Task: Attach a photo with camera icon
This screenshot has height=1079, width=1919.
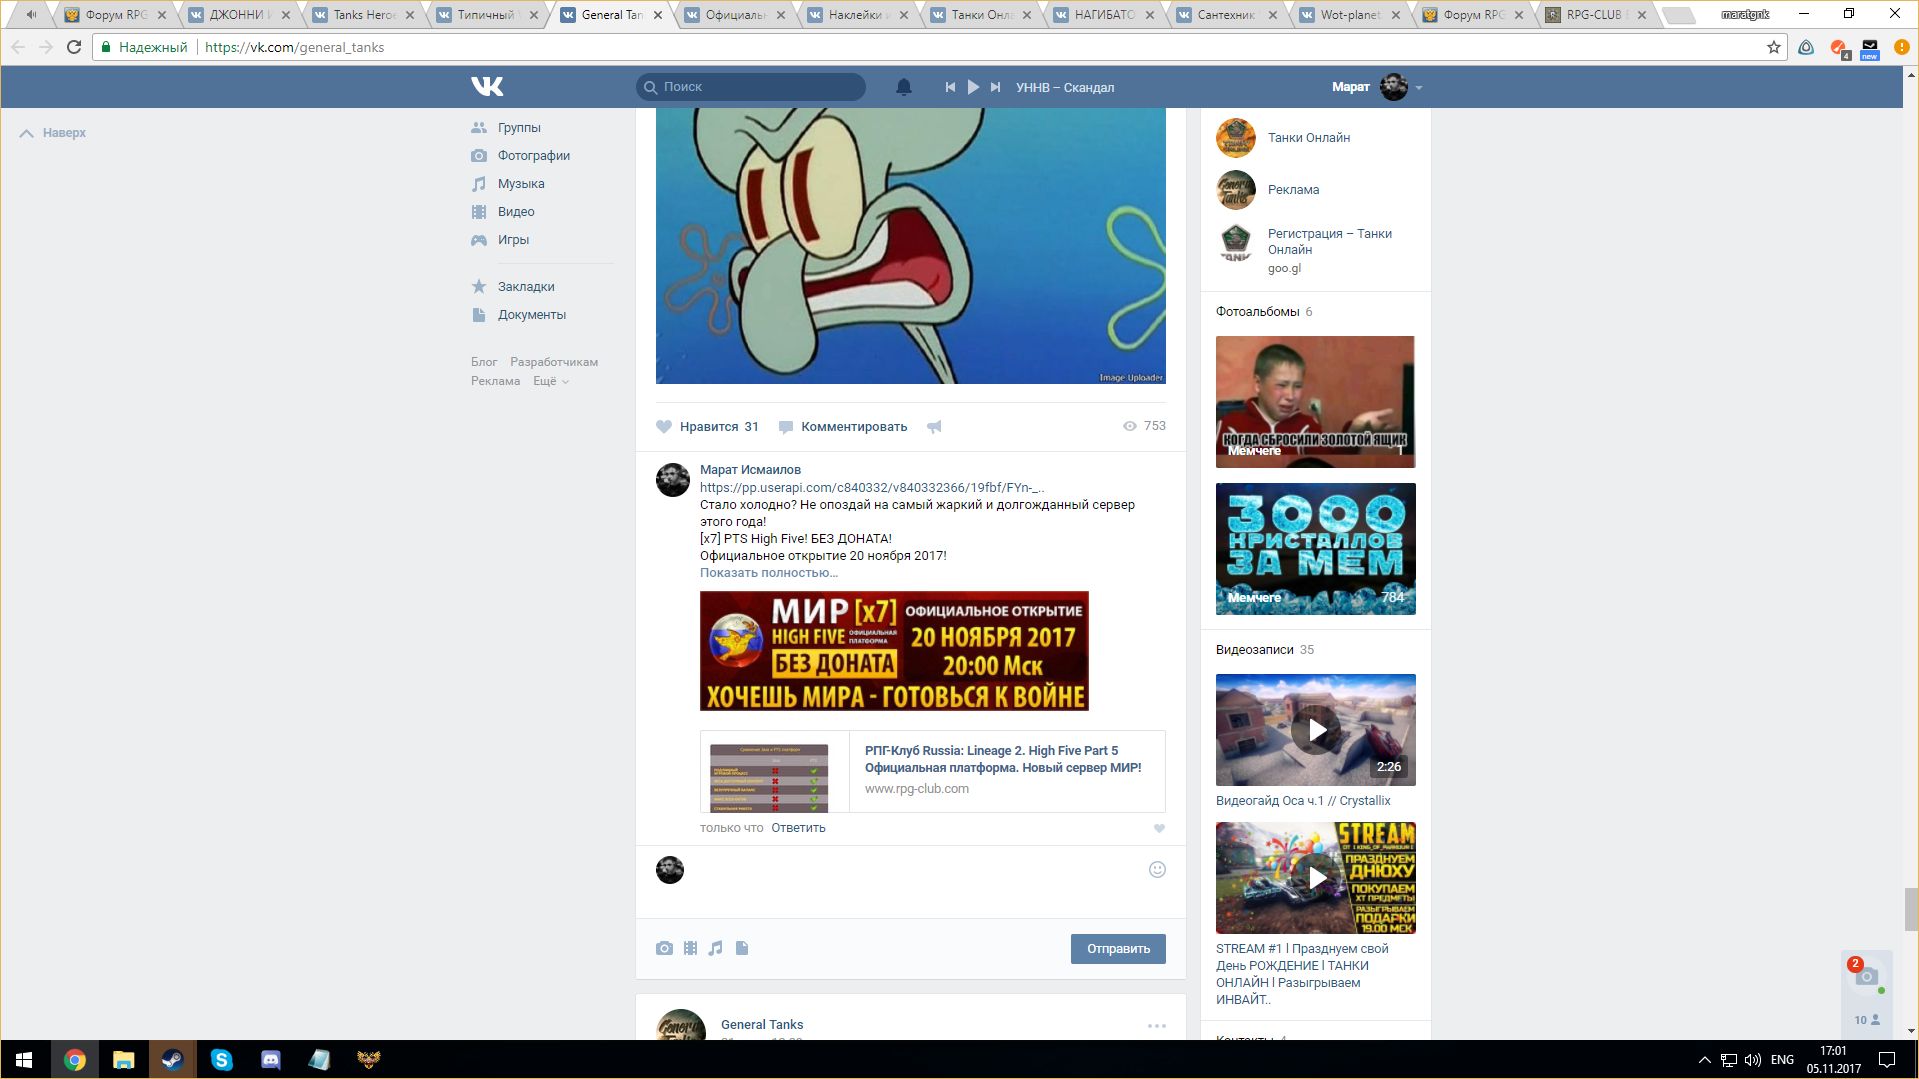Action: tap(664, 948)
